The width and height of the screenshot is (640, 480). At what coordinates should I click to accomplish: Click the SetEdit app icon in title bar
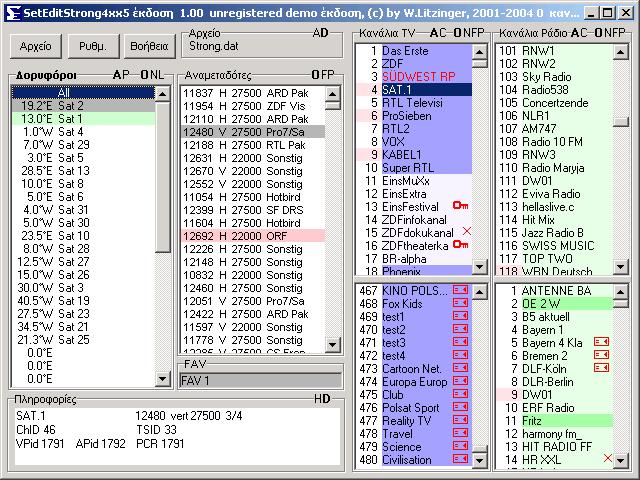13,13
